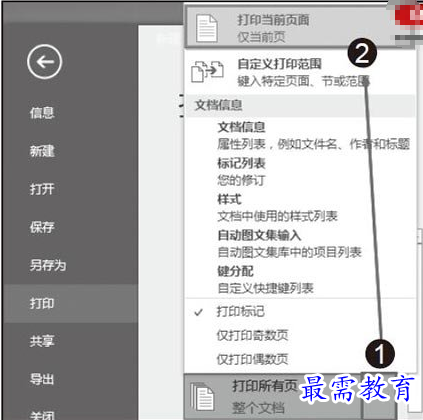Select 样式 list entry
The image size is (423, 420).
click(x=277, y=208)
